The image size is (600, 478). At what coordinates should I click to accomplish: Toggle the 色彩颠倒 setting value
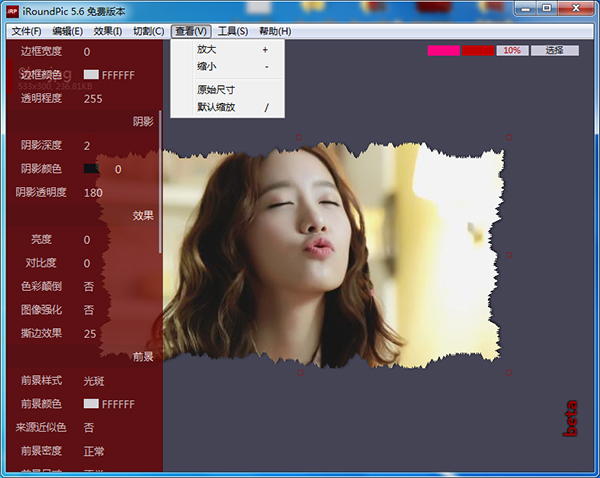(89, 287)
